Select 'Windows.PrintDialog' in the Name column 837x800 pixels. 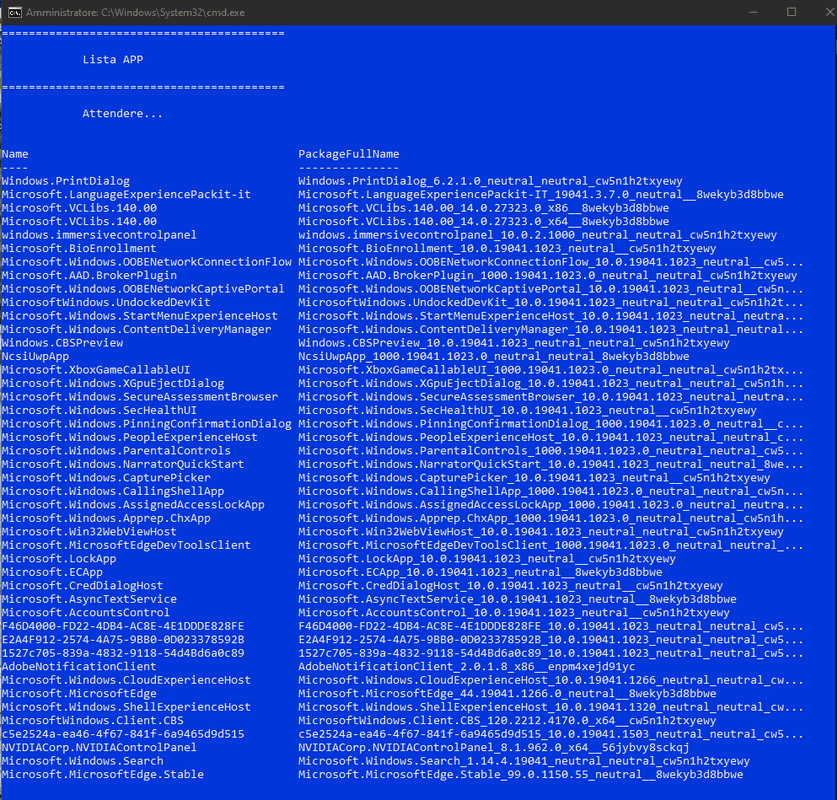click(66, 181)
